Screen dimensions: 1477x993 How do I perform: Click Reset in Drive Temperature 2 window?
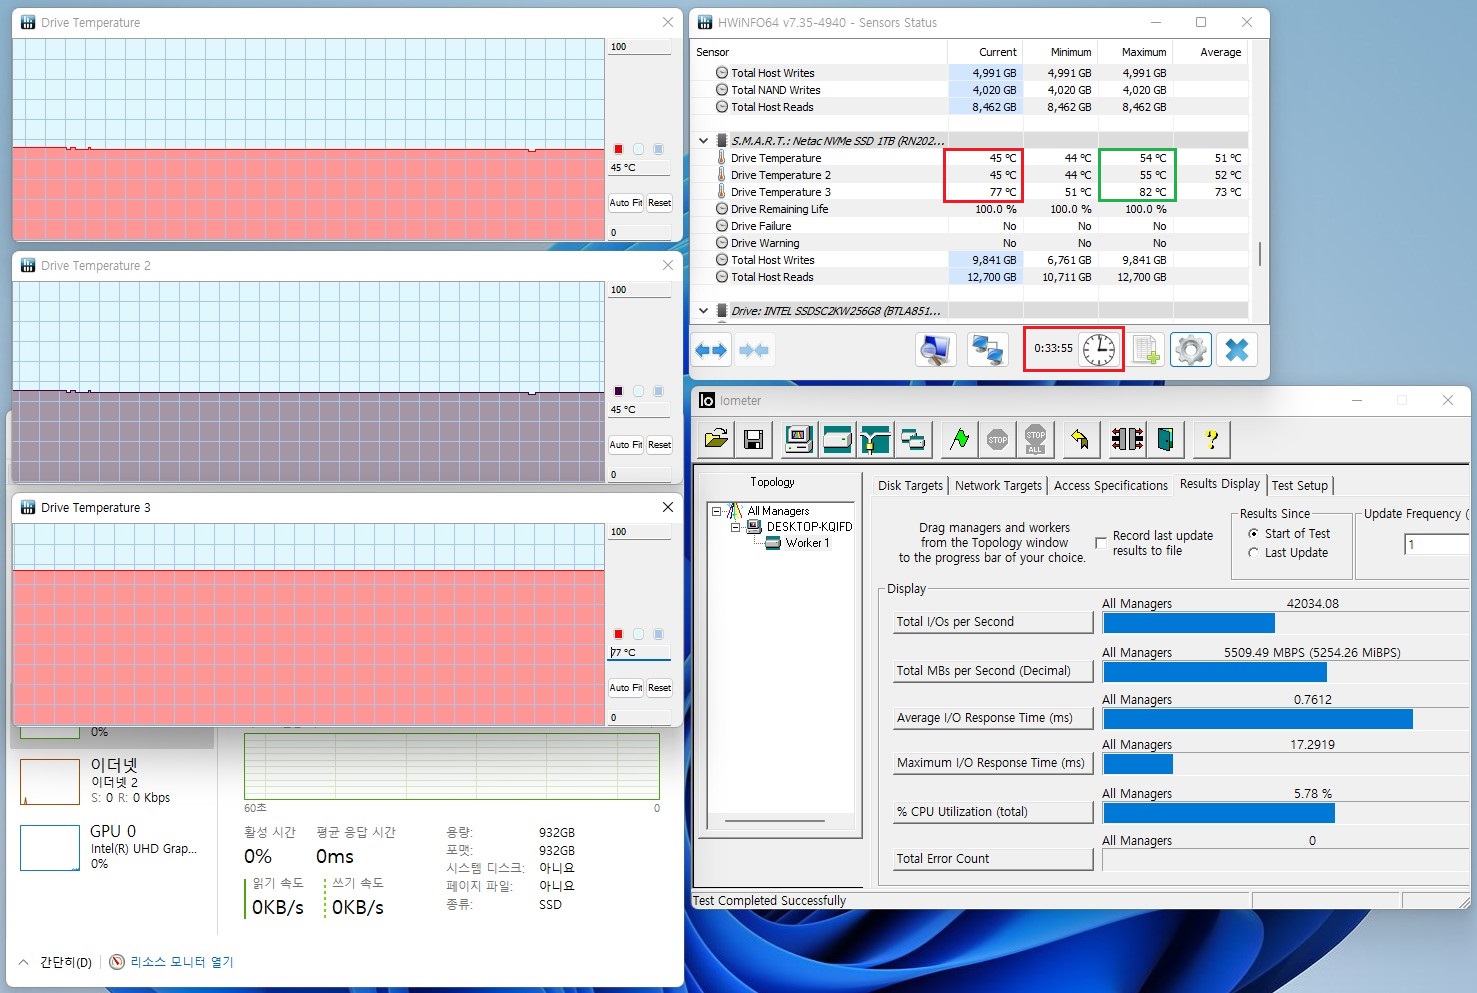pyautogui.click(x=659, y=445)
